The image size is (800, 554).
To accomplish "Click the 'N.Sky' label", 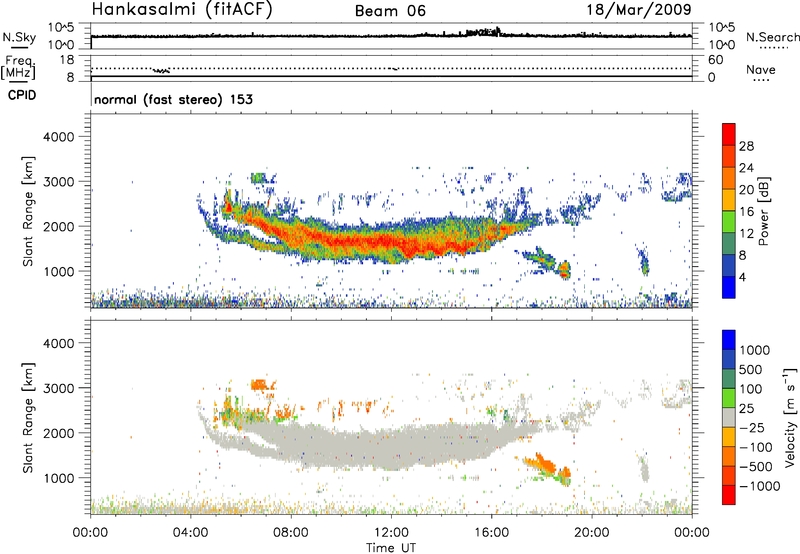I will pyautogui.click(x=19, y=37).
